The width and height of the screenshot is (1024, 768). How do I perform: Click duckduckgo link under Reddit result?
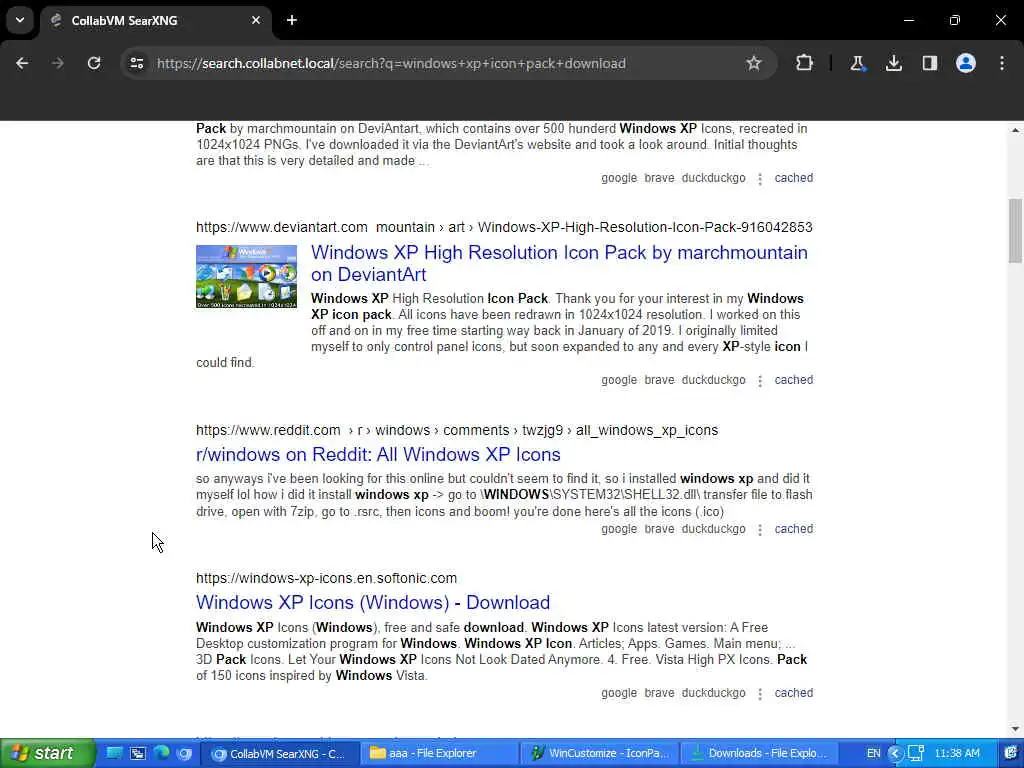pos(713,529)
